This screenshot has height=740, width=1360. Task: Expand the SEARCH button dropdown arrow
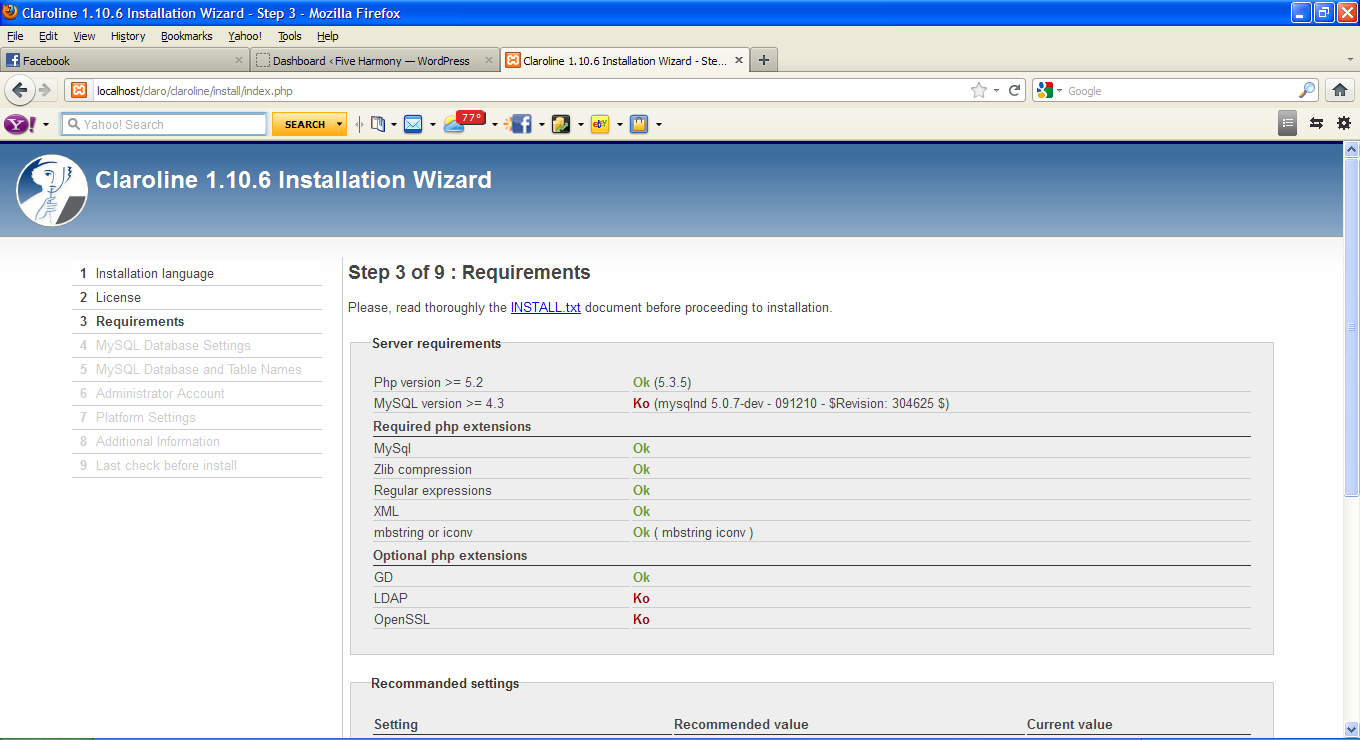(x=340, y=125)
